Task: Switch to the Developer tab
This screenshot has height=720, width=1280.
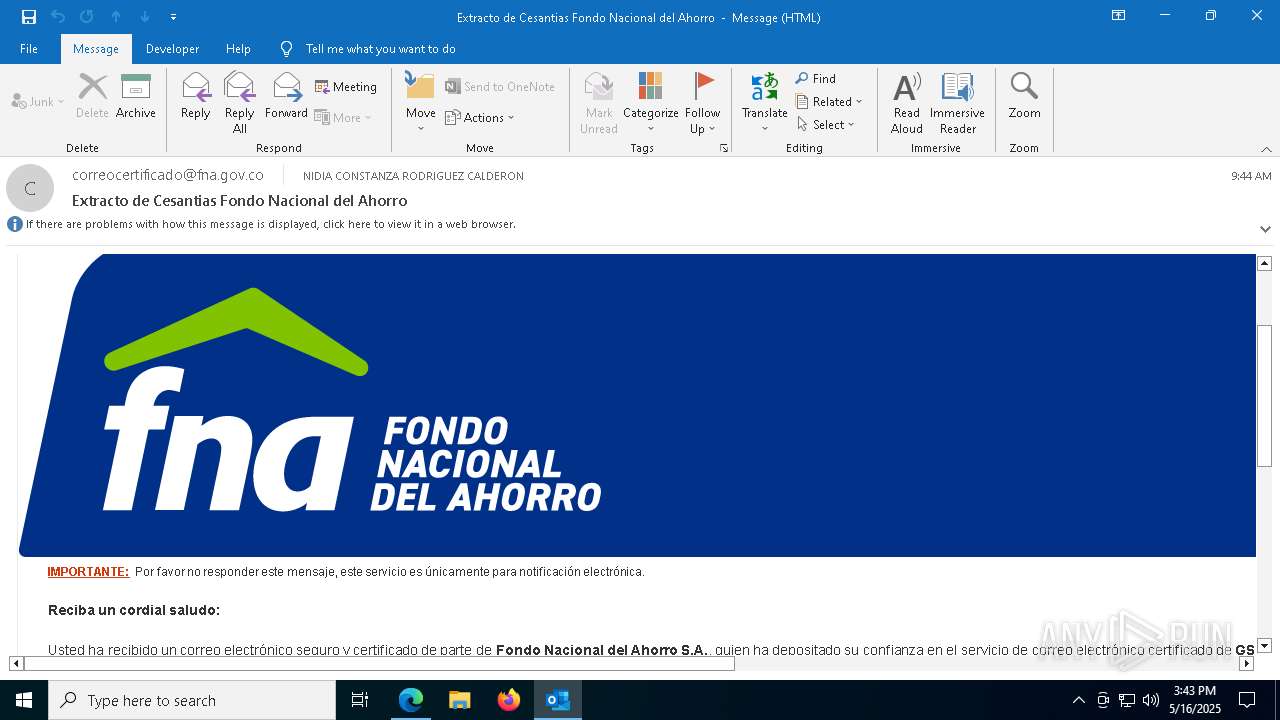Action: 172,48
